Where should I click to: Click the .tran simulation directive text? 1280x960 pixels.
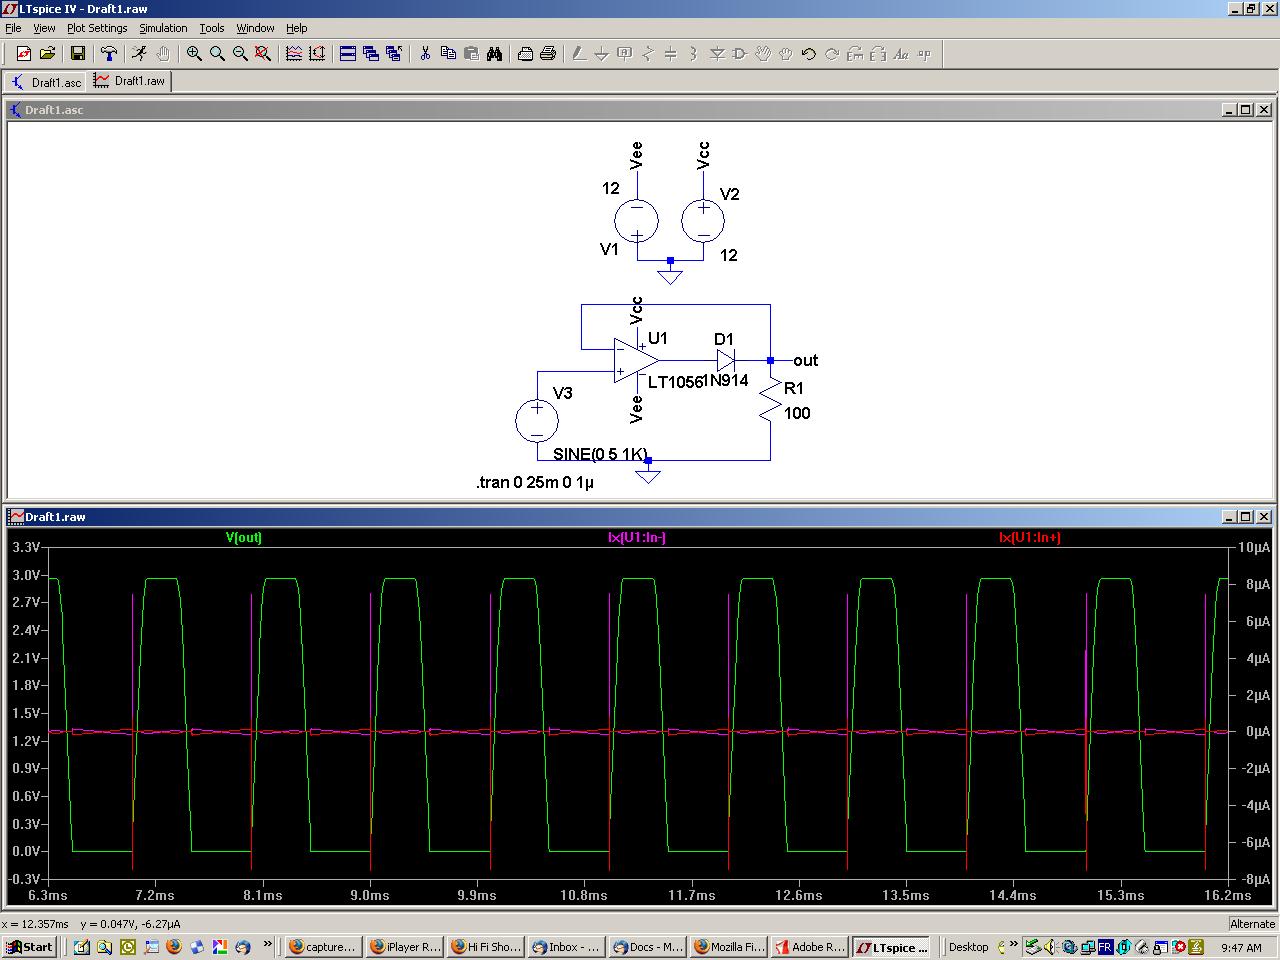coord(535,483)
